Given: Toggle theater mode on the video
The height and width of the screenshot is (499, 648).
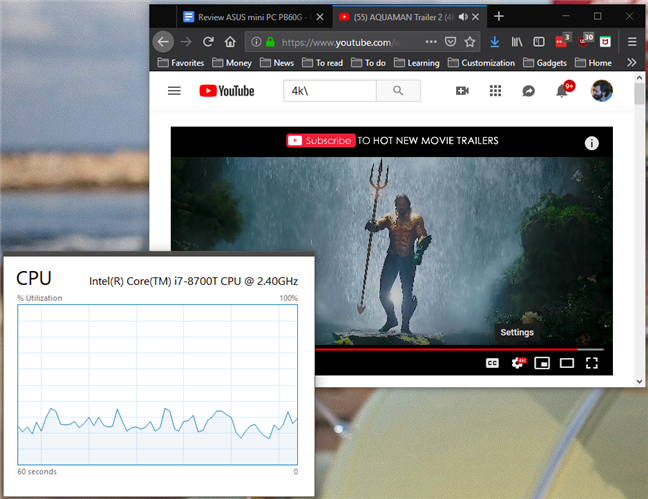Looking at the screenshot, I should pos(567,363).
